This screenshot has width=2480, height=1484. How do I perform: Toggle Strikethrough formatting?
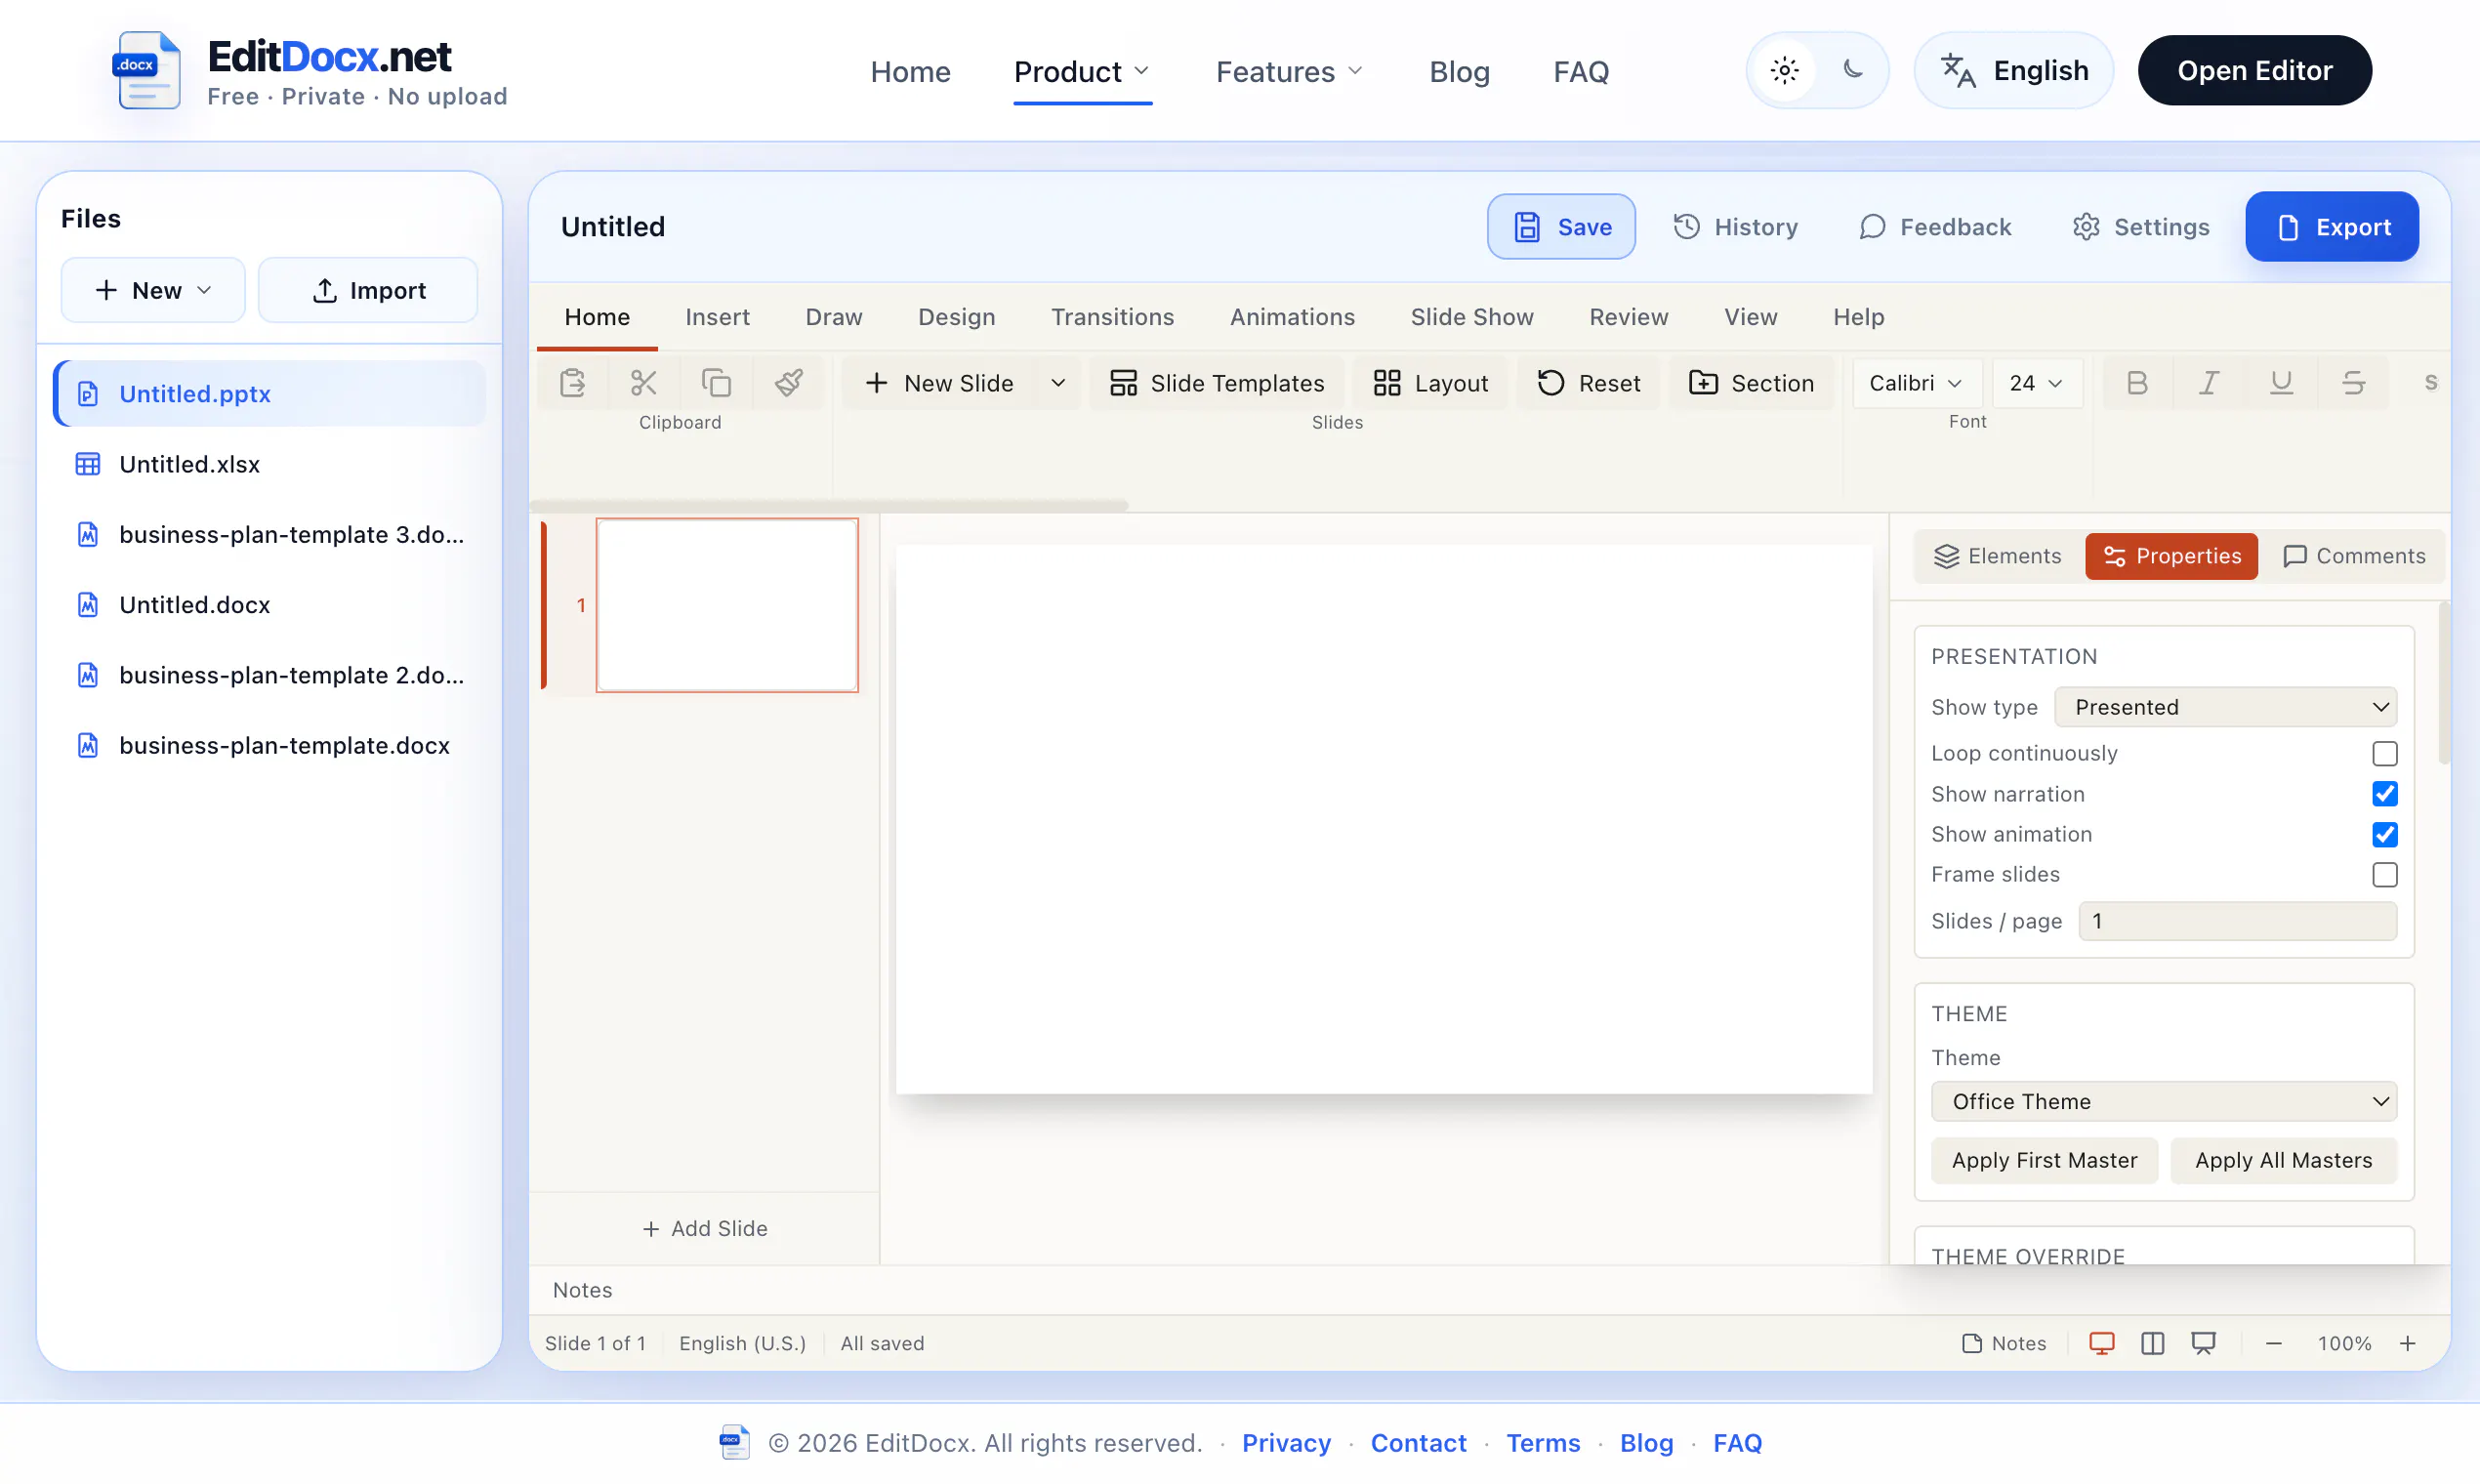tap(2353, 383)
